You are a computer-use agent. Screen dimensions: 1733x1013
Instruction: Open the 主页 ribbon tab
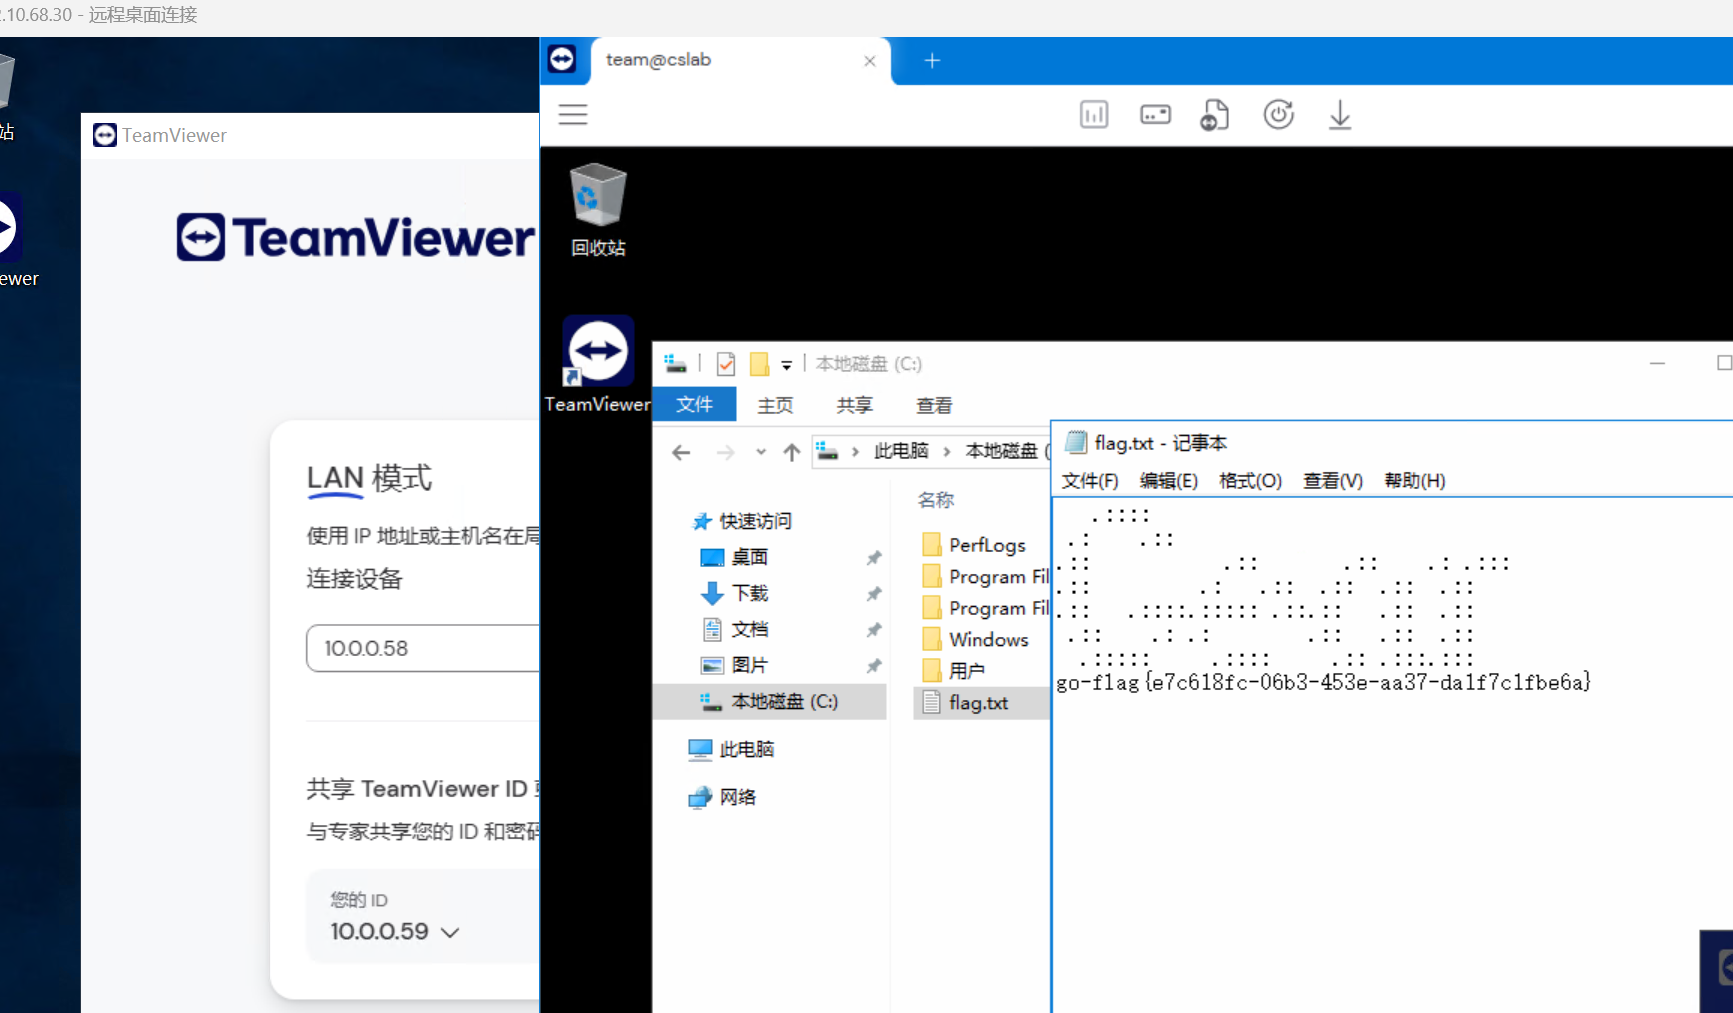[x=775, y=405]
